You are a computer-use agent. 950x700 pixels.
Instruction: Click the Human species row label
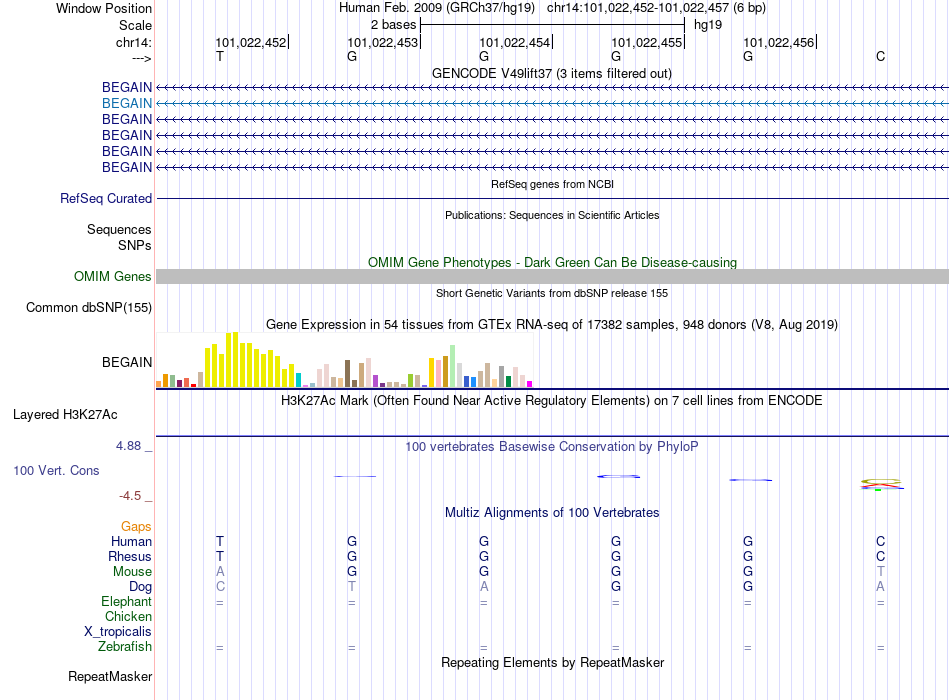click(131, 542)
